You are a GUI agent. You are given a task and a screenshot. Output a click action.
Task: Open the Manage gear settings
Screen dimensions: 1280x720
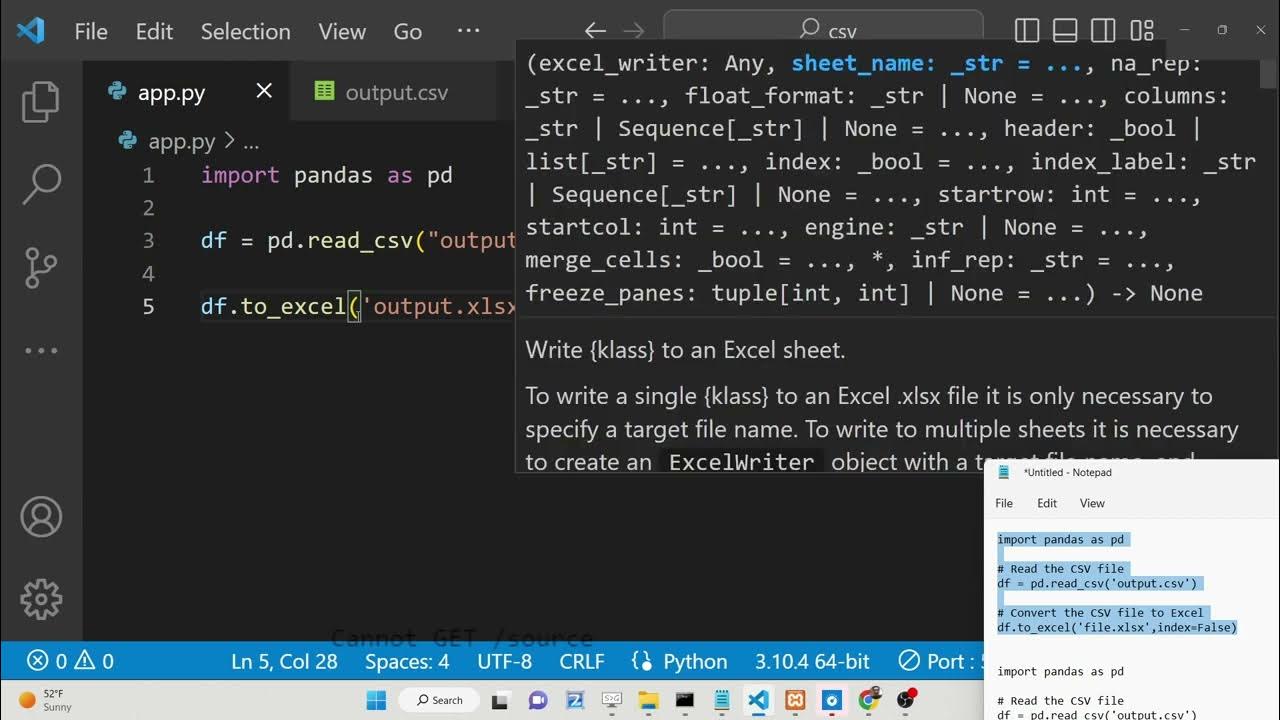pos(41,599)
